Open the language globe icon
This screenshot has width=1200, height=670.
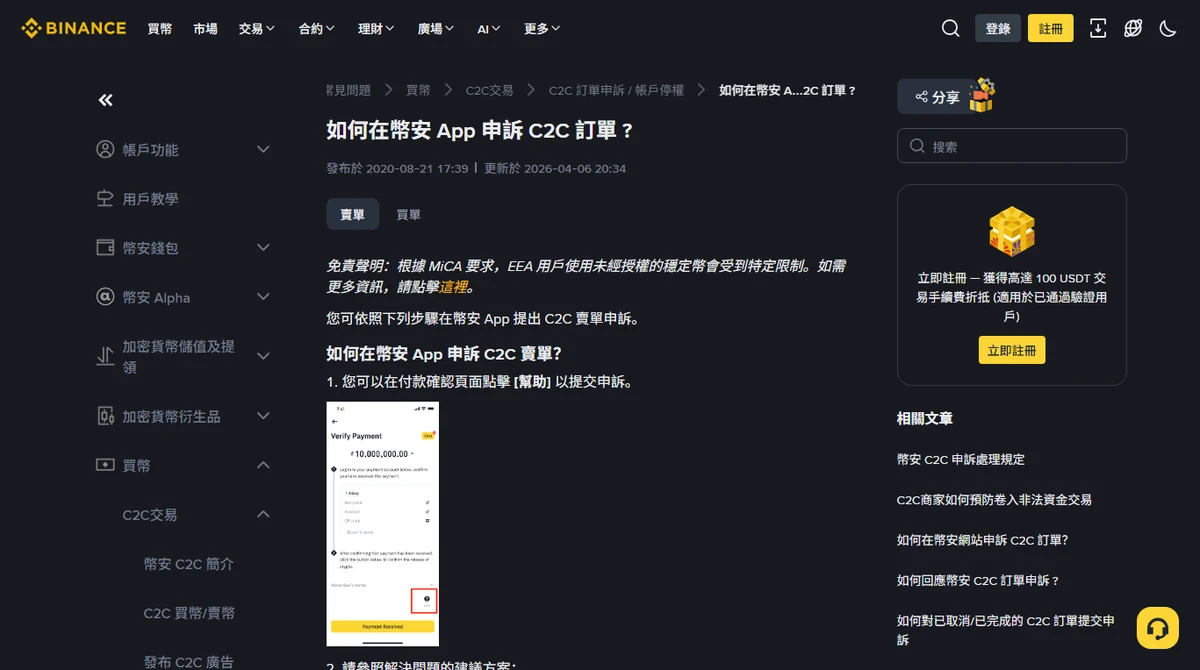(1133, 28)
